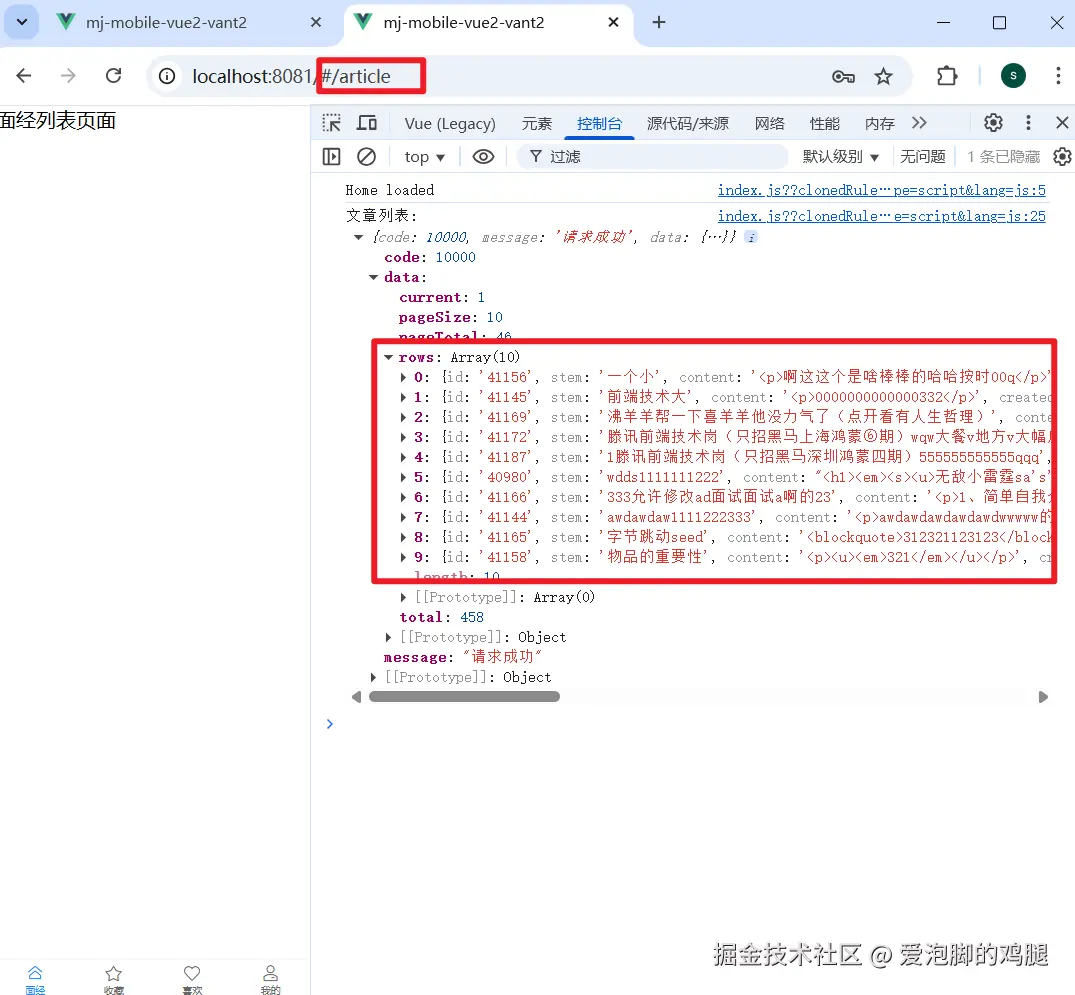Bookmark this page with the star
Image resolution: width=1075 pixels, height=995 pixels.
tap(883, 76)
